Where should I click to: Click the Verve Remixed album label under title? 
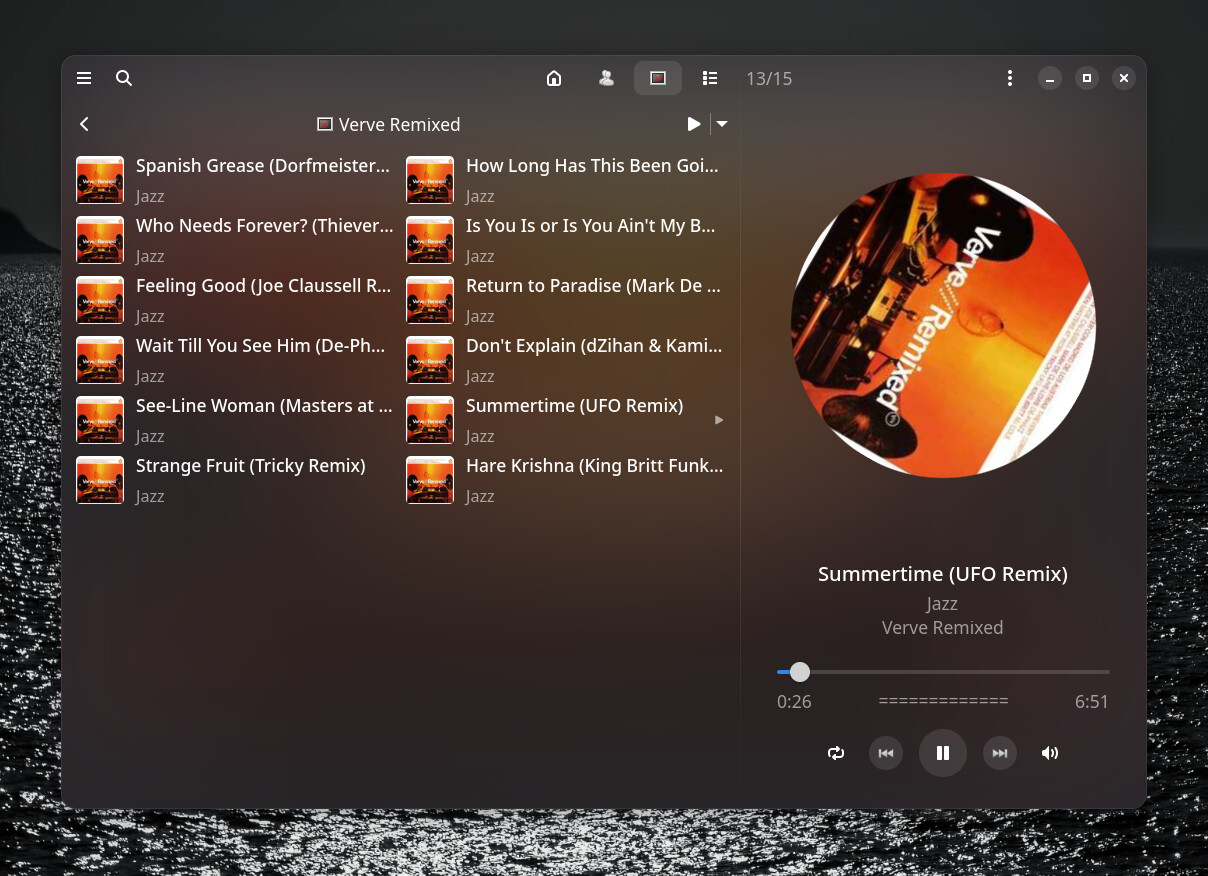point(943,628)
